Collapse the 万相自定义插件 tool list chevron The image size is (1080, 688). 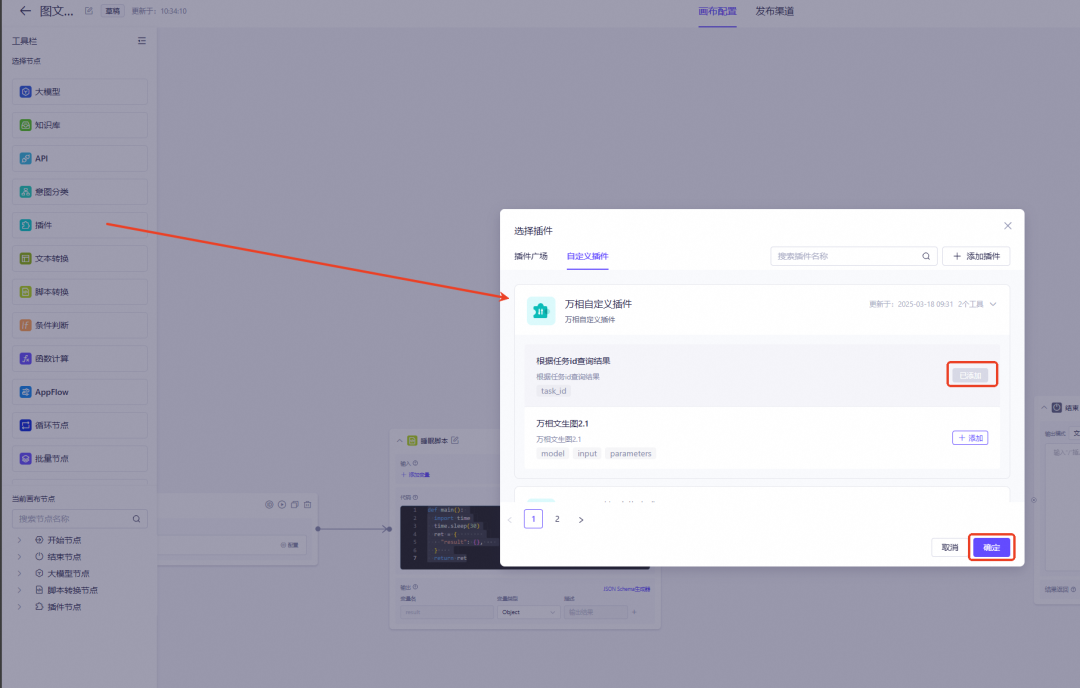pyautogui.click(x=993, y=305)
